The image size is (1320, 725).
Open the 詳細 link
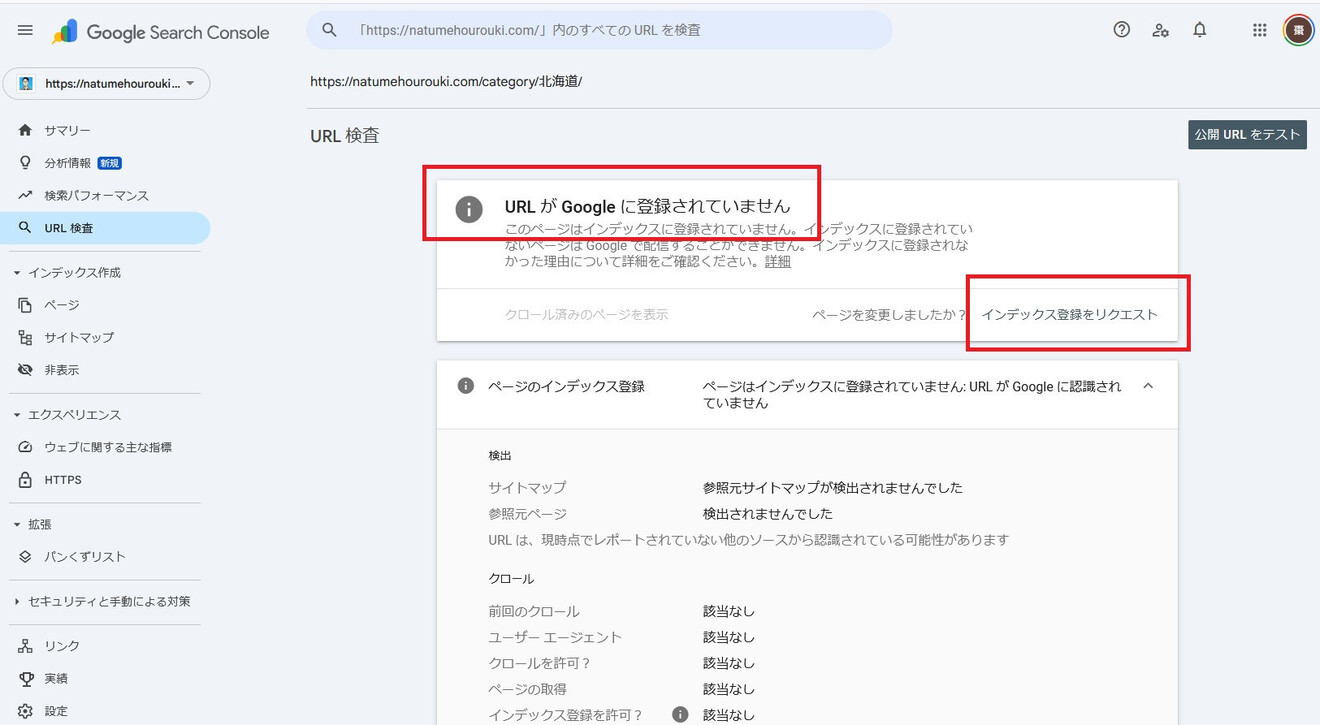coord(778,261)
